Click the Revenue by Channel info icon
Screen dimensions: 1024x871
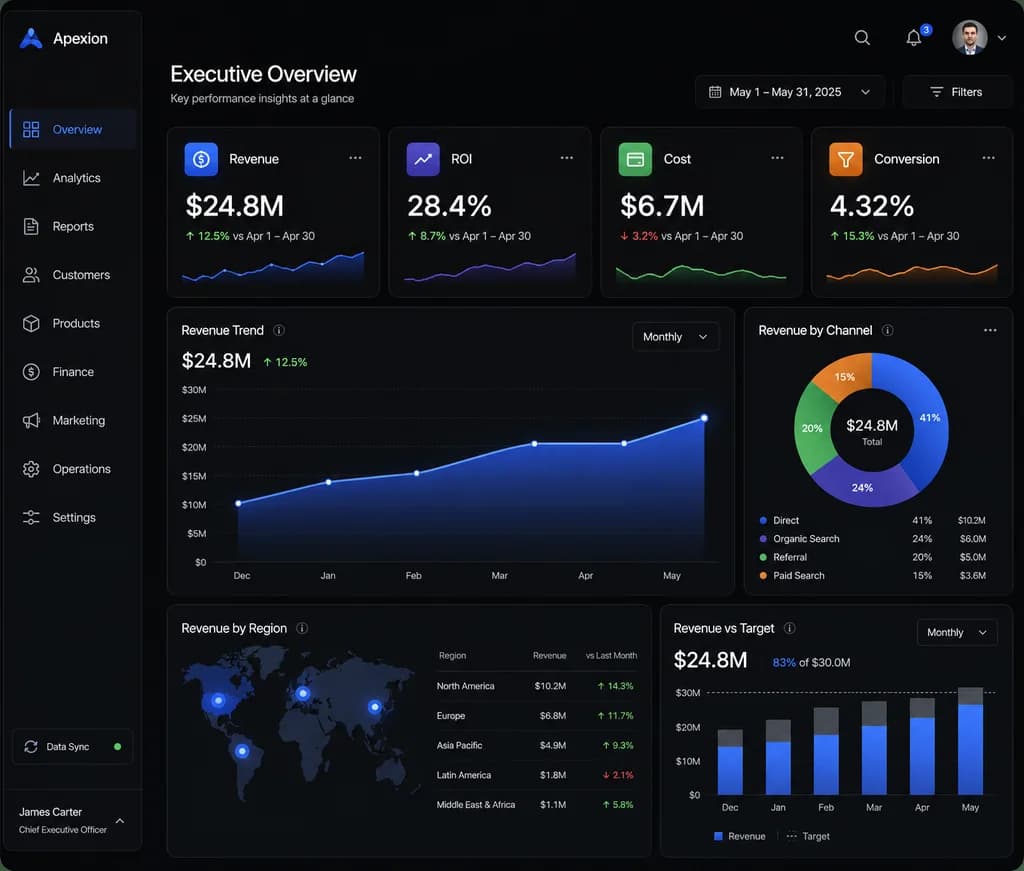pos(888,330)
